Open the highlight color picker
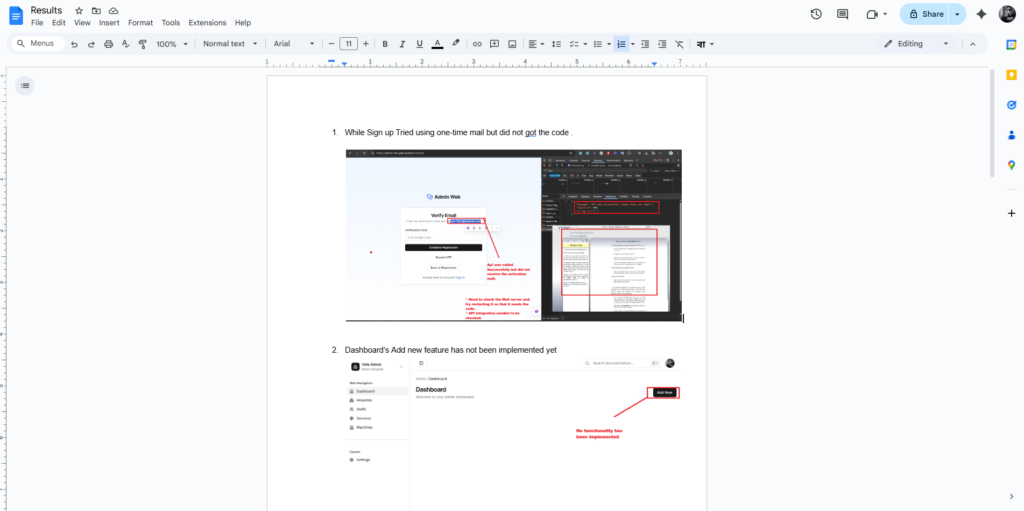 (x=455, y=44)
